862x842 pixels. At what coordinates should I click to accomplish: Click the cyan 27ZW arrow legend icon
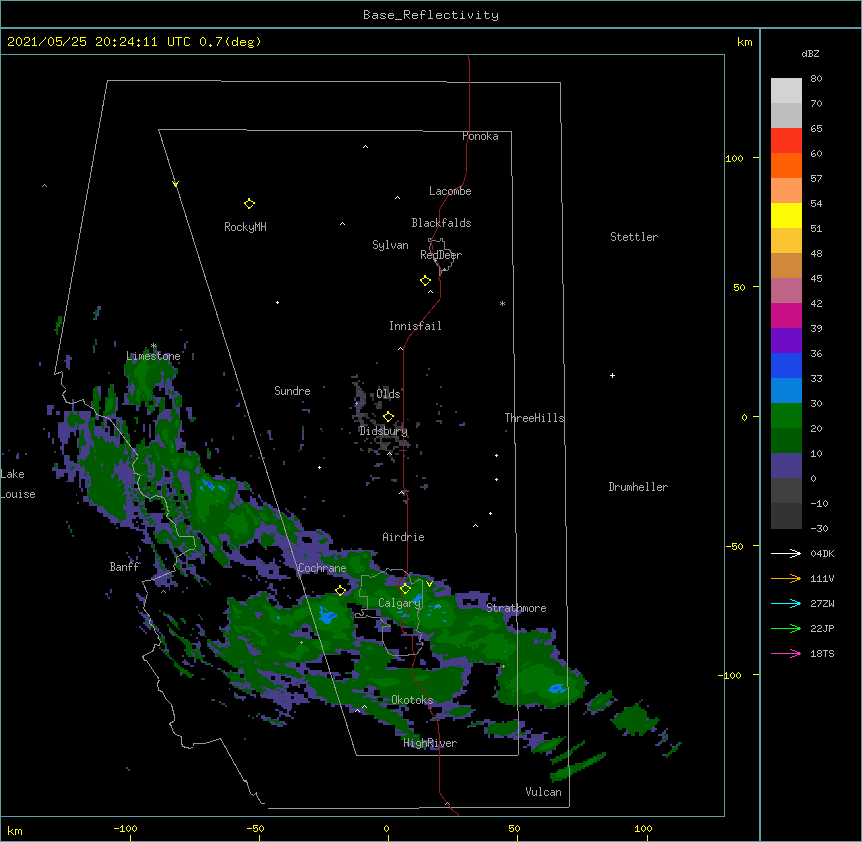[x=786, y=603]
